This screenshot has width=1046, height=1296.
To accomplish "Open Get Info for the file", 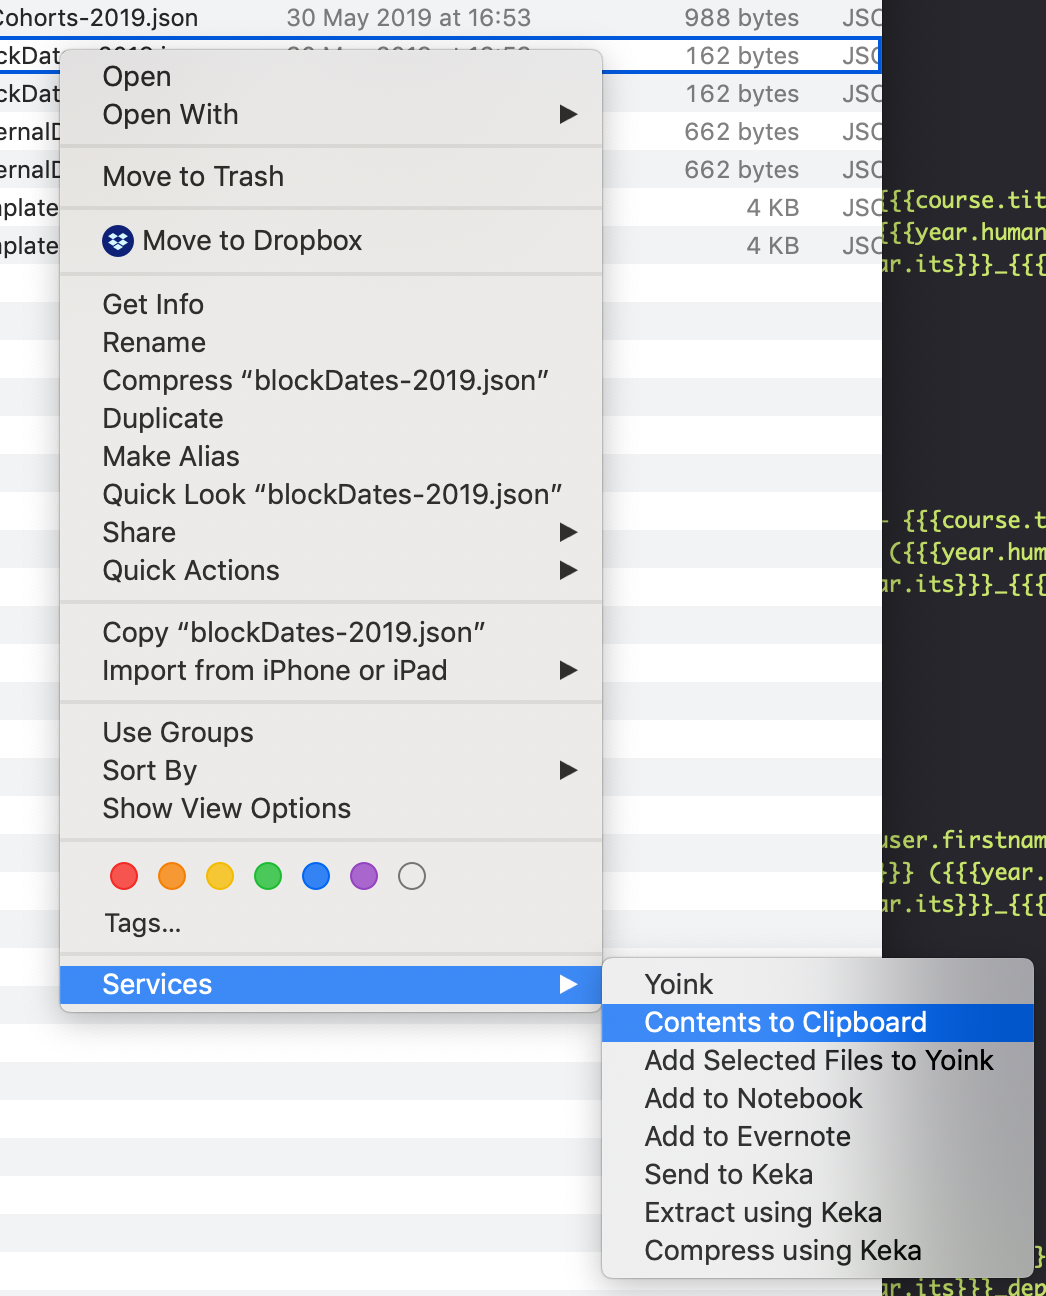I will [x=331, y=304].
